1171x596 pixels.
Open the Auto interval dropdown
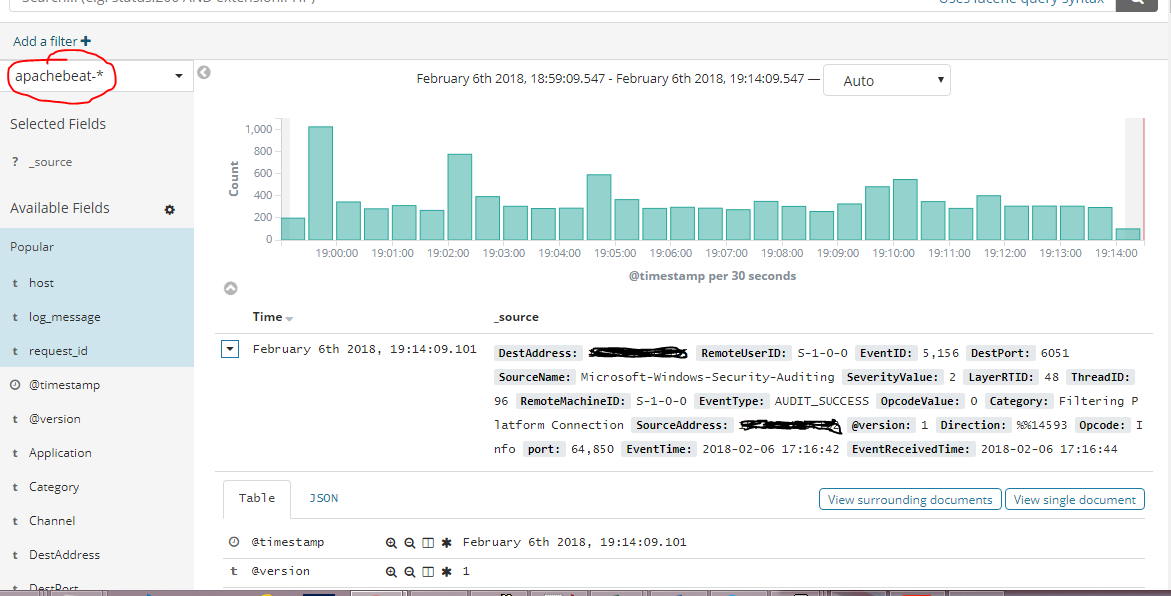886,81
